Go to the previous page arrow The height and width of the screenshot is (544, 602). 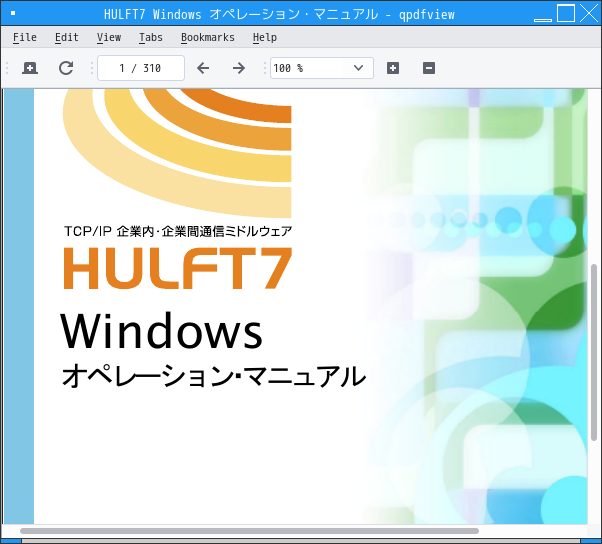coord(203,68)
